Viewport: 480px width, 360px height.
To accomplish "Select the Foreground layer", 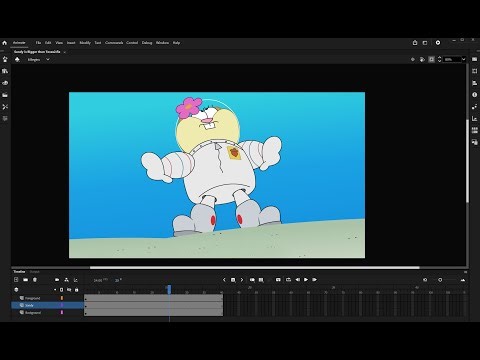I will click(32, 298).
